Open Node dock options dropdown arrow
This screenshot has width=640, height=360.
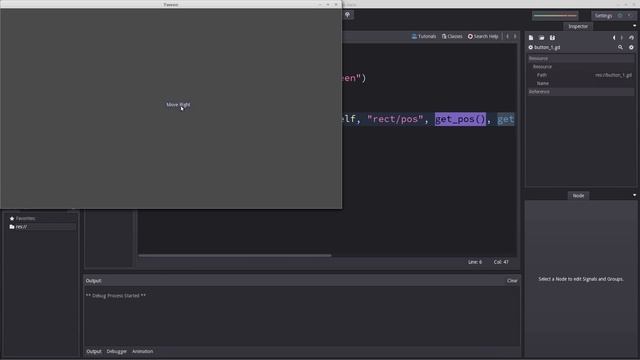pos(634,195)
